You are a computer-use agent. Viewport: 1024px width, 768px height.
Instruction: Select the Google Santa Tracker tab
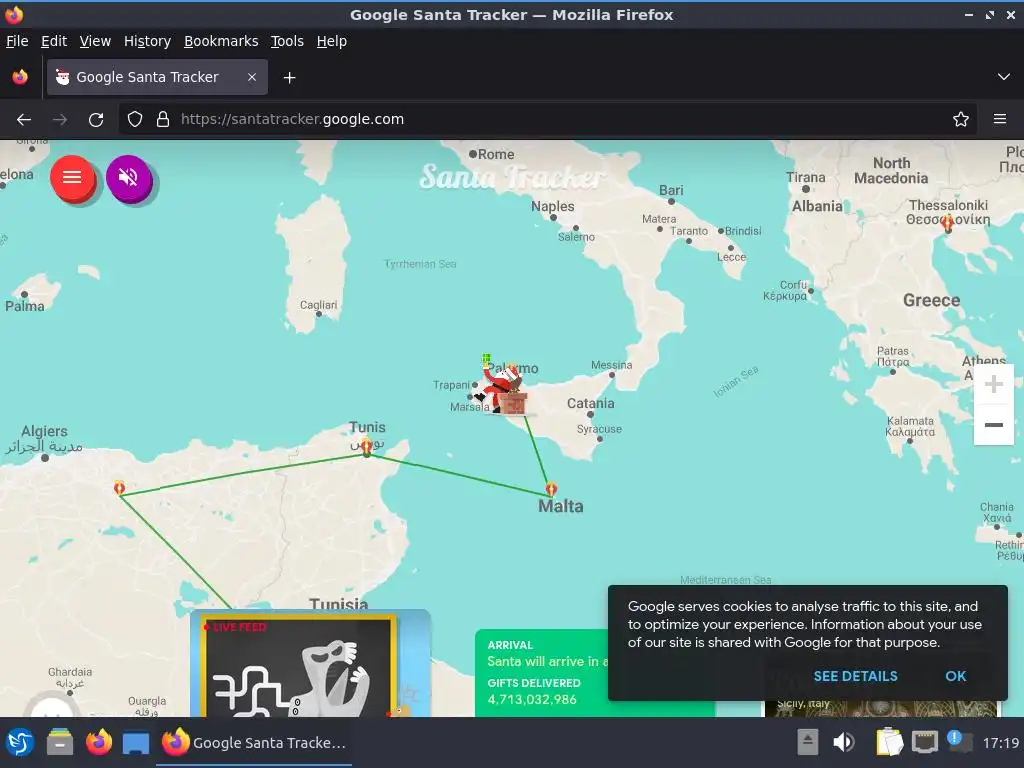click(157, 77)
